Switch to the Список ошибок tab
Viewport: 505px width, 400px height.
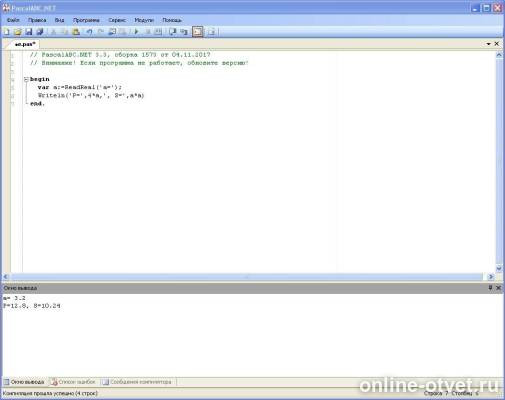[x=73, y=382]
